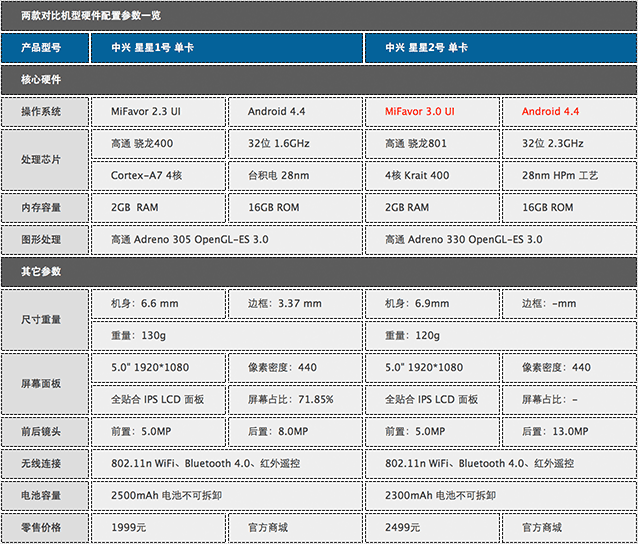638x544 pixels.
Task: Click the 中兴 星星1号 单卡 column header
Action: click(x=227, y=48)
